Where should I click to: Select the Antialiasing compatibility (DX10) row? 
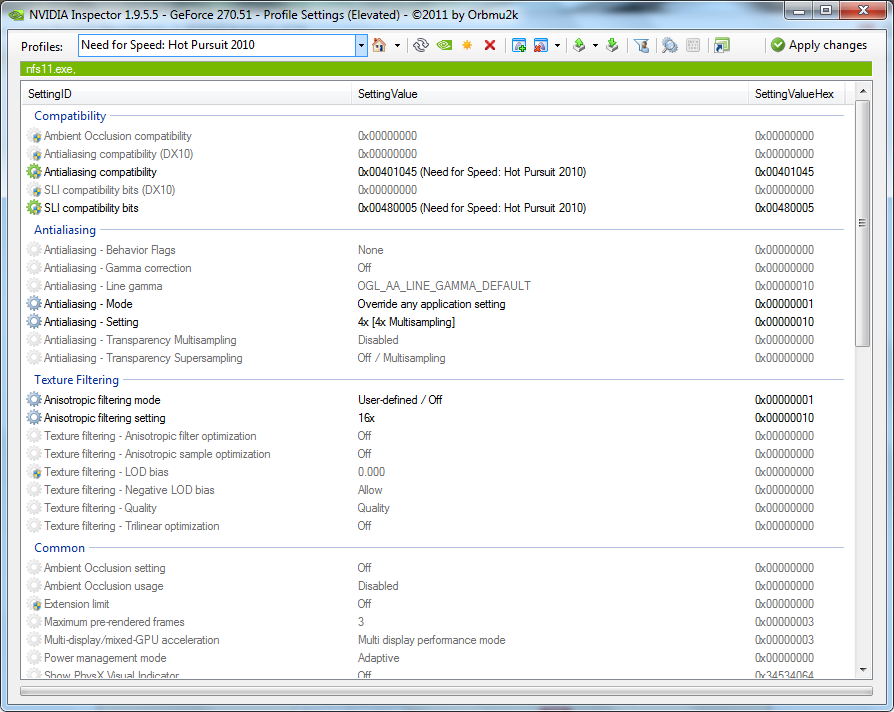(x=433, y=154)
